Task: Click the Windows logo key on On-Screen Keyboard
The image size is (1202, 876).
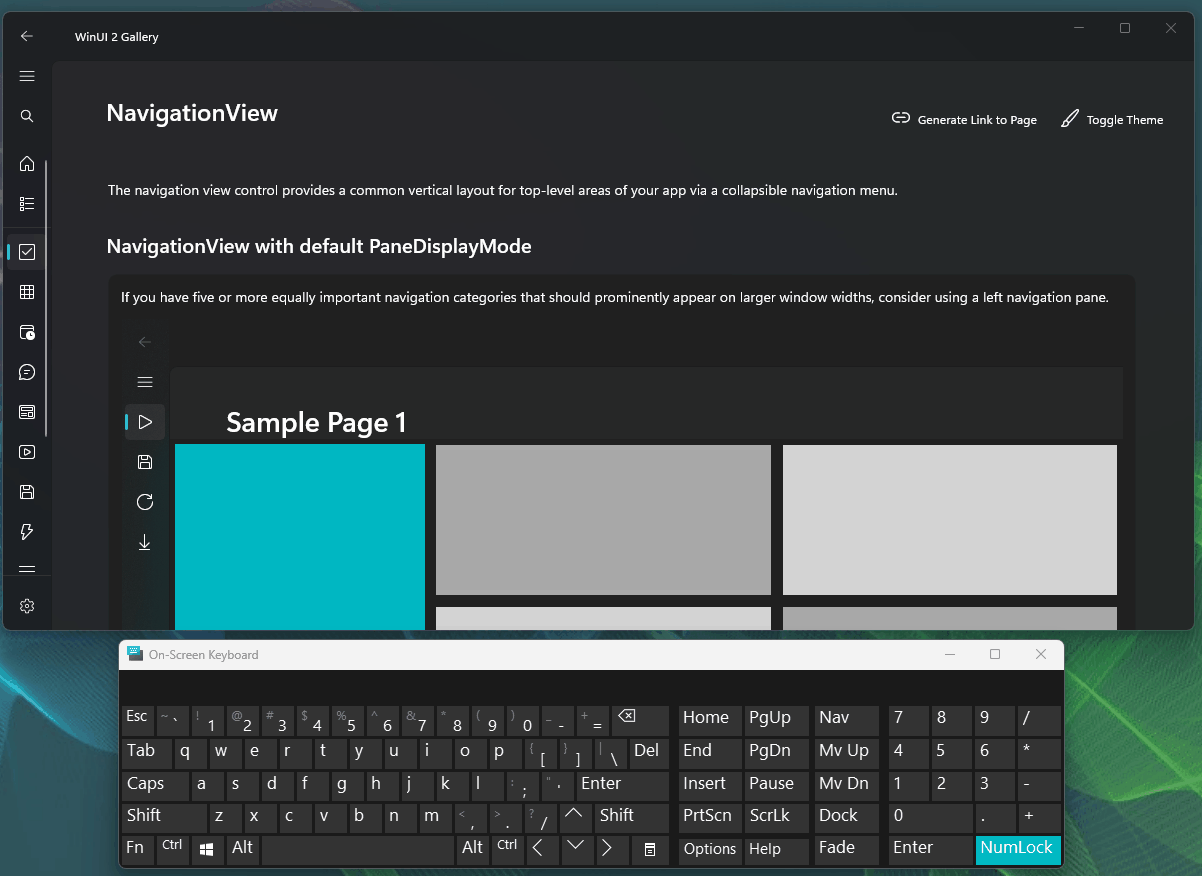Action: pyautogui.click(x=207, y=850)
